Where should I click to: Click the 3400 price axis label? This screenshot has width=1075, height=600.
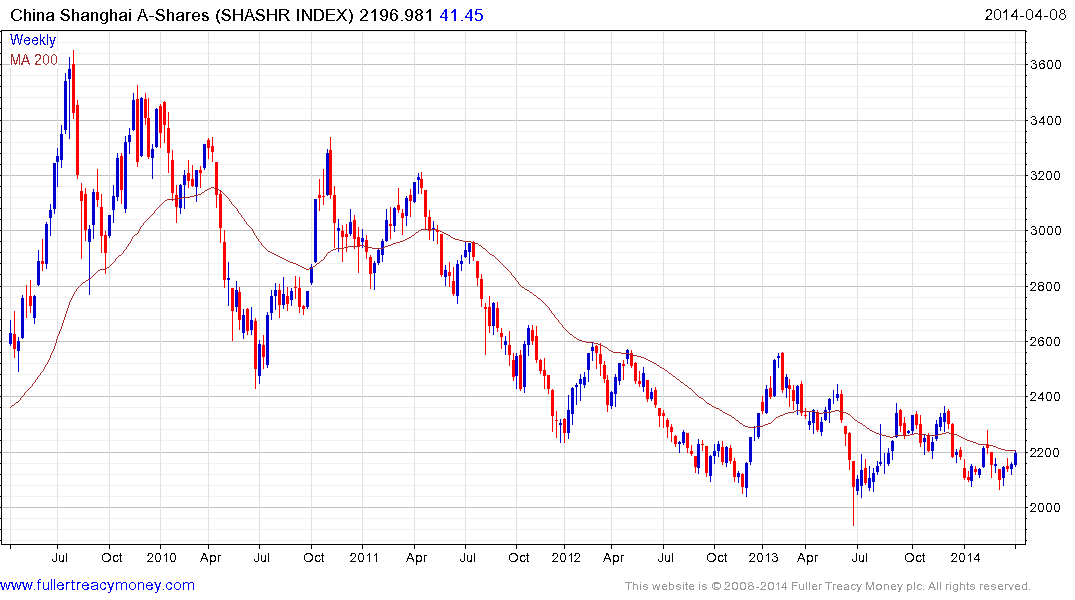click(1046, 121)
